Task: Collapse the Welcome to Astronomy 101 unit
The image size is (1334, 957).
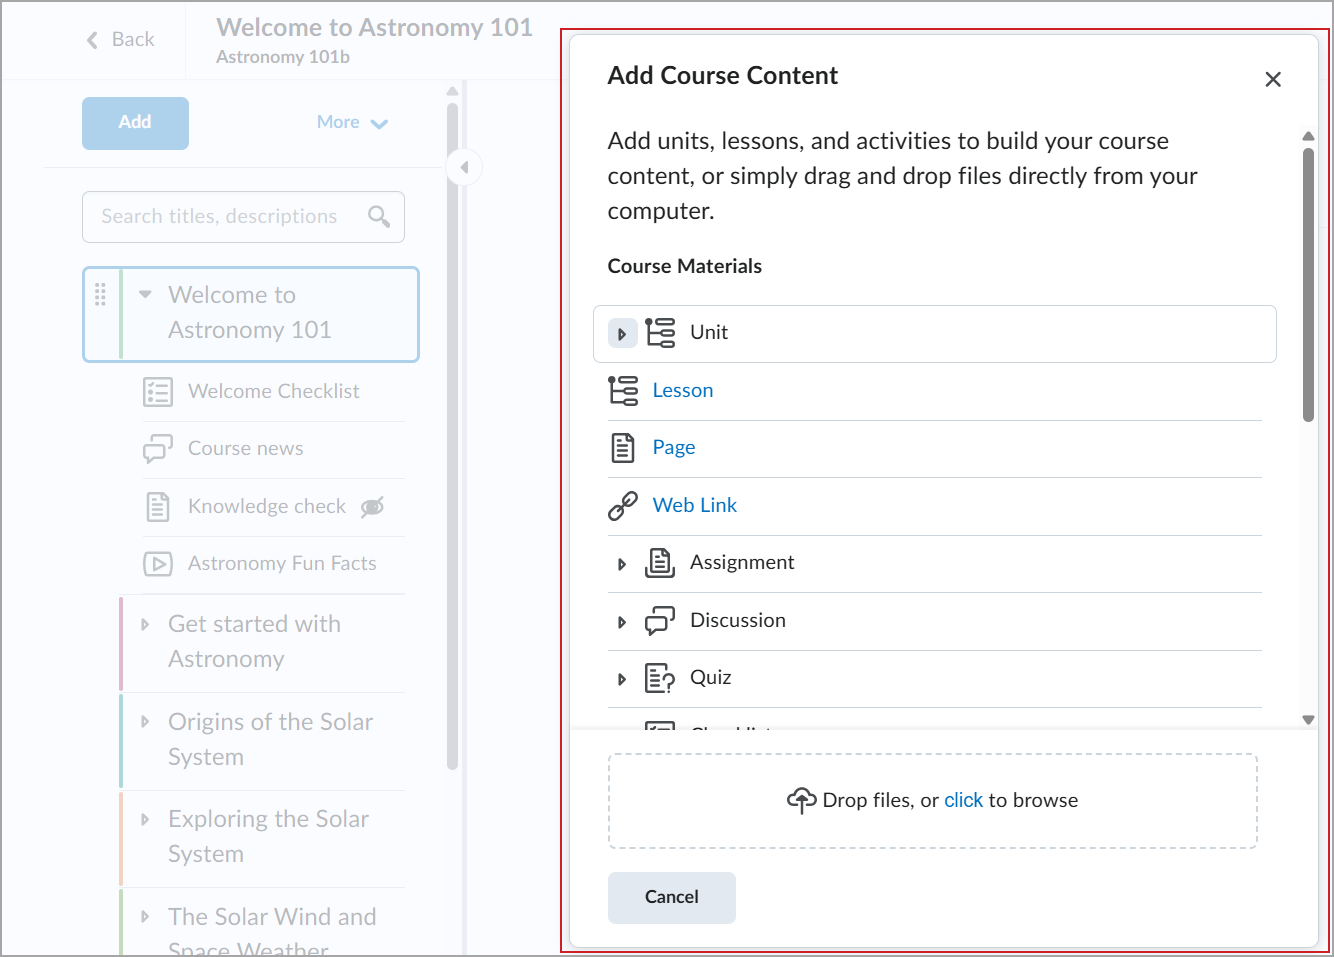Action: (x=145, y=295)
